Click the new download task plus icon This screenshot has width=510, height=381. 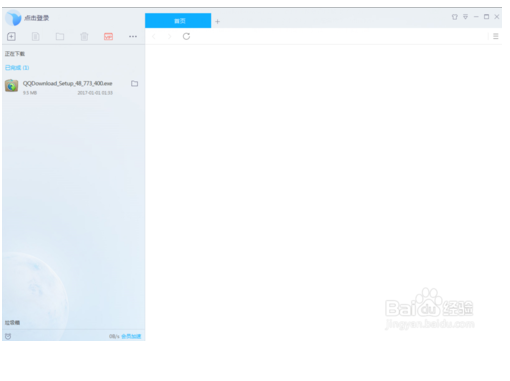11,36
